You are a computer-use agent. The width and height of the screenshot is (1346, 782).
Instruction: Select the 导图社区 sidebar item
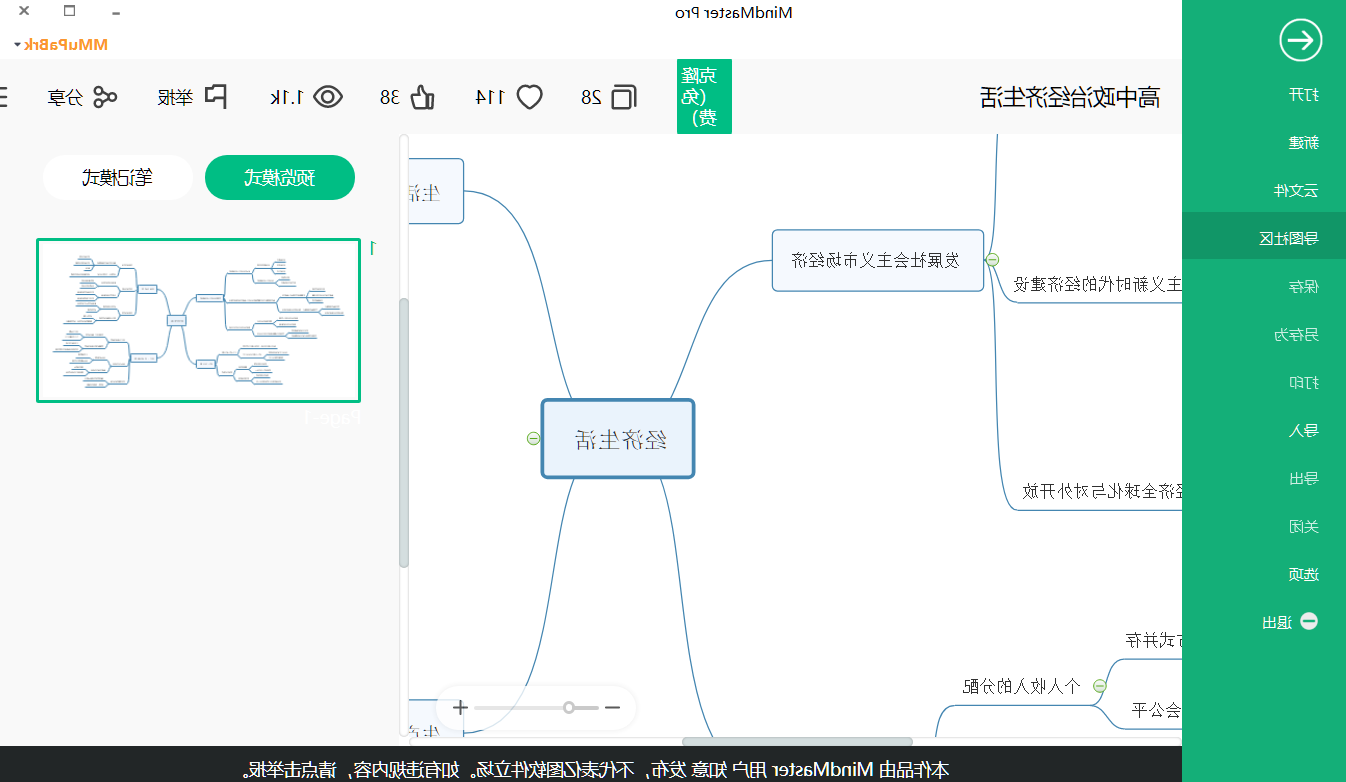coord(1264,238)
